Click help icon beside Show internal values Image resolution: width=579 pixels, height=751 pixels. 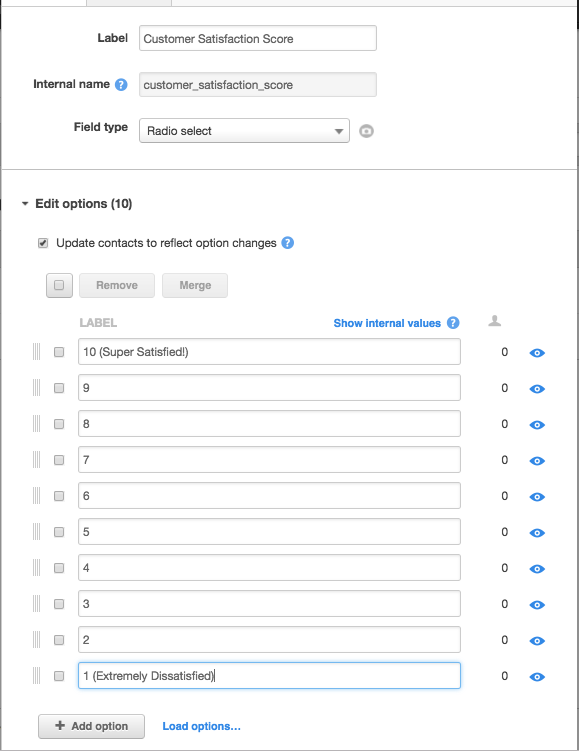[453, 323]
